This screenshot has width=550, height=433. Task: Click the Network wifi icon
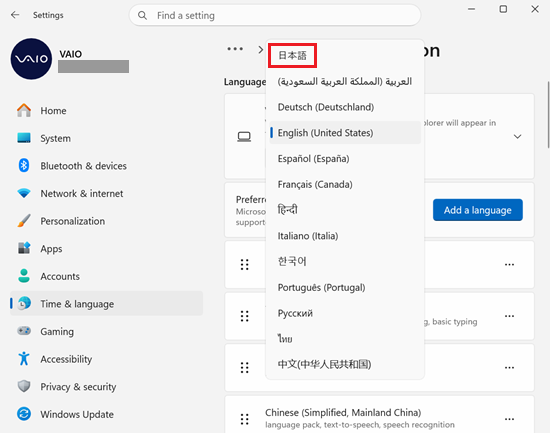coord(24,193)
